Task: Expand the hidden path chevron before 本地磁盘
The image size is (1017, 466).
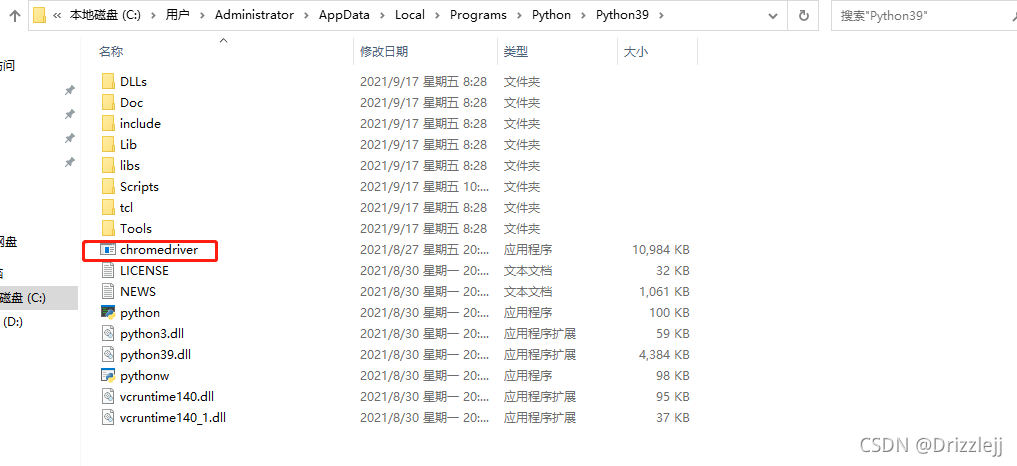Action: coord(57,15)
